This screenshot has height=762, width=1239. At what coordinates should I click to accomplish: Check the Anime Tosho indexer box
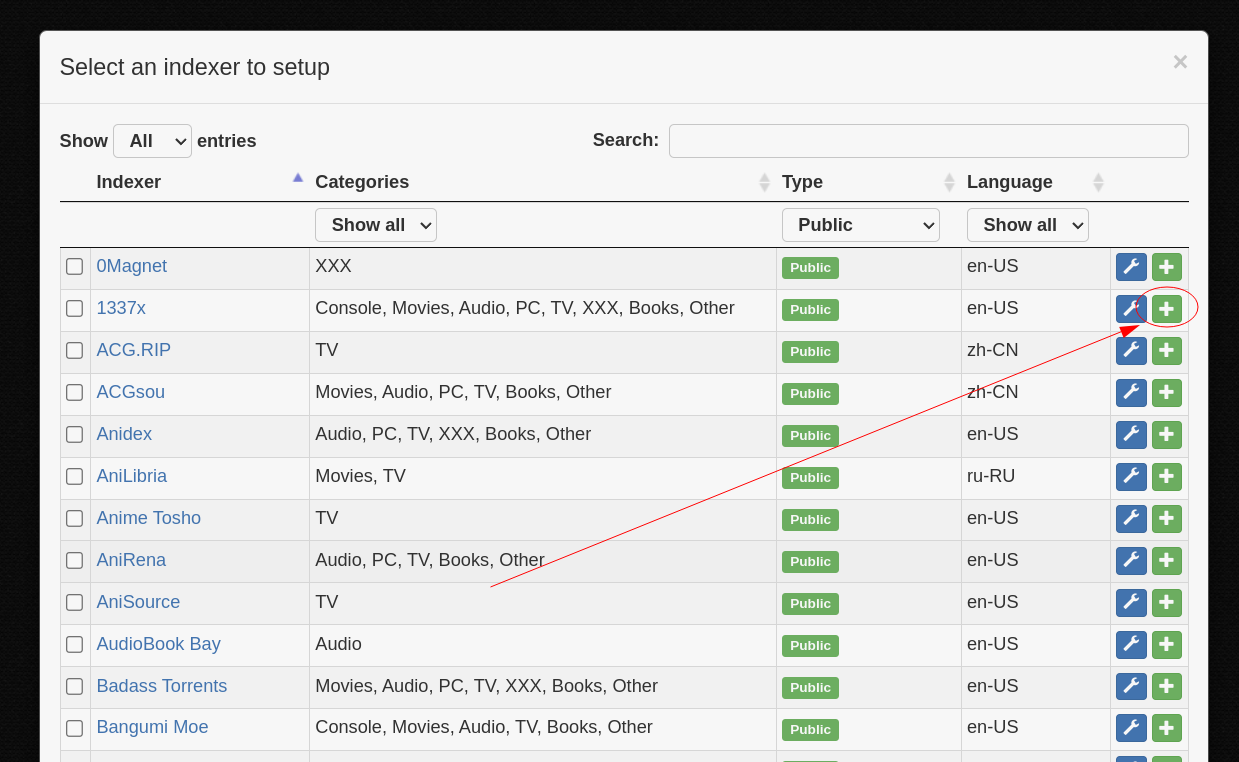point(75,518)
